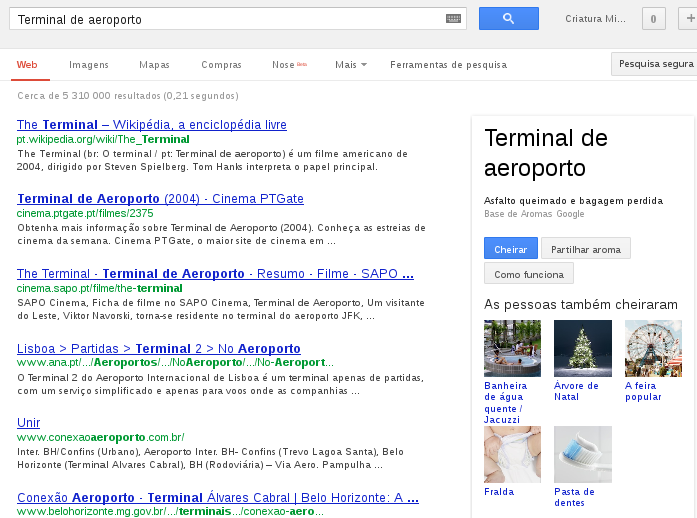Click the pt.wikipedia.org/wiki/The_Terminal URL
Viewport: 697px width, 518px height.
point(103,140)
